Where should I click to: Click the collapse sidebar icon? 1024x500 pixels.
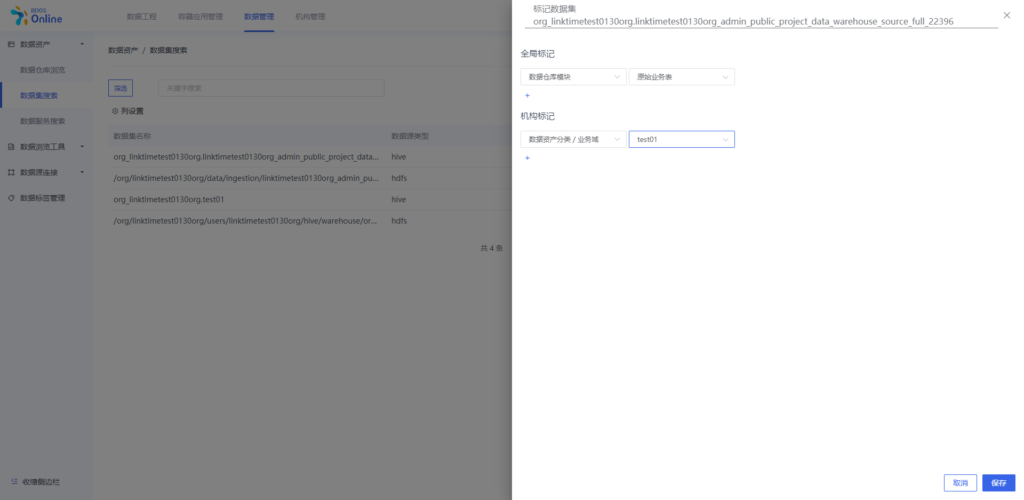click(14, 482)
